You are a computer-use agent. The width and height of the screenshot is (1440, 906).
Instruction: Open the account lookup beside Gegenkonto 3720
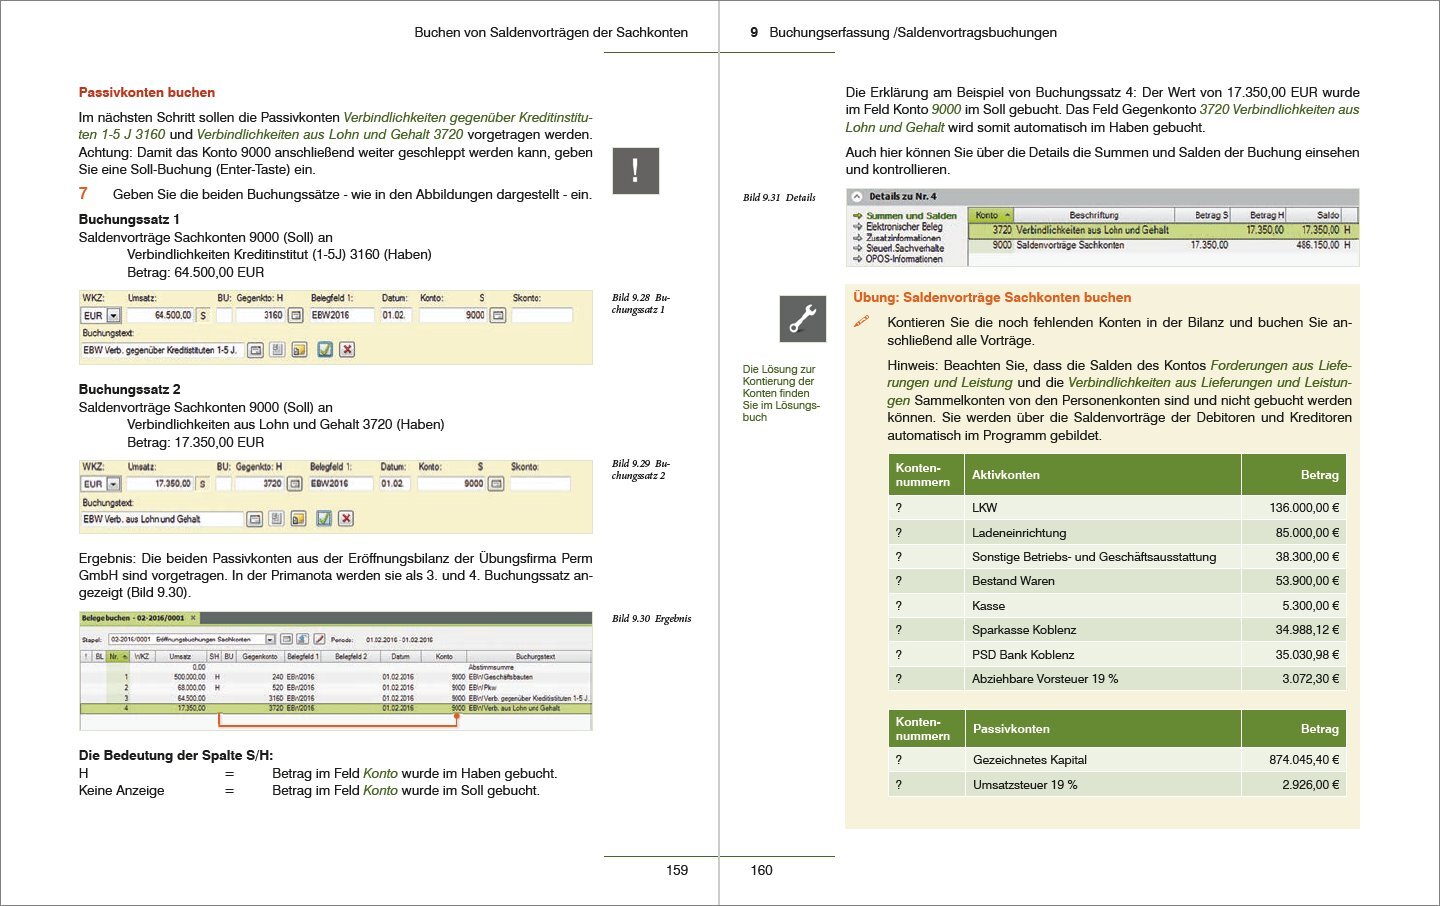click(295, 484)
